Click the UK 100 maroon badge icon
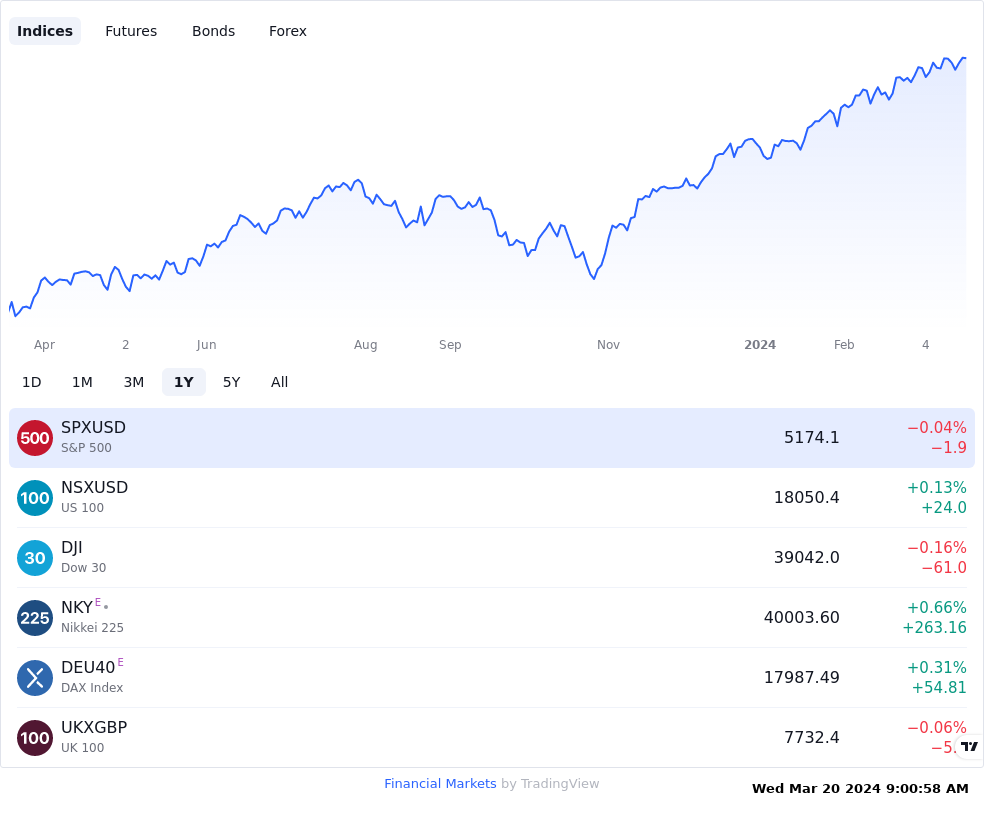The width and height of the screenshot is (984, 820). pos(35,738)
